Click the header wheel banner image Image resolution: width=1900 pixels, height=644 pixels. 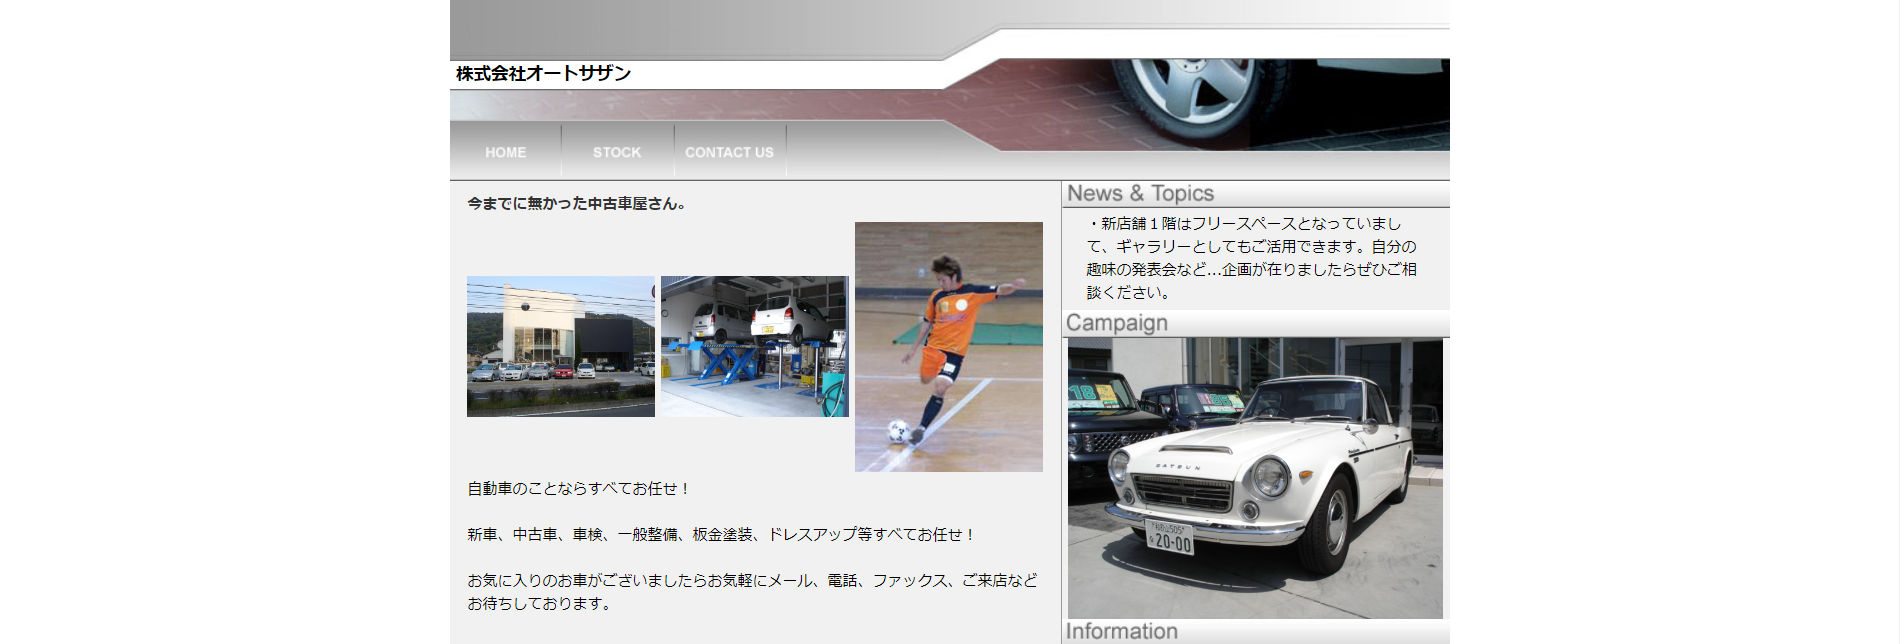[x=1200, y=104]
